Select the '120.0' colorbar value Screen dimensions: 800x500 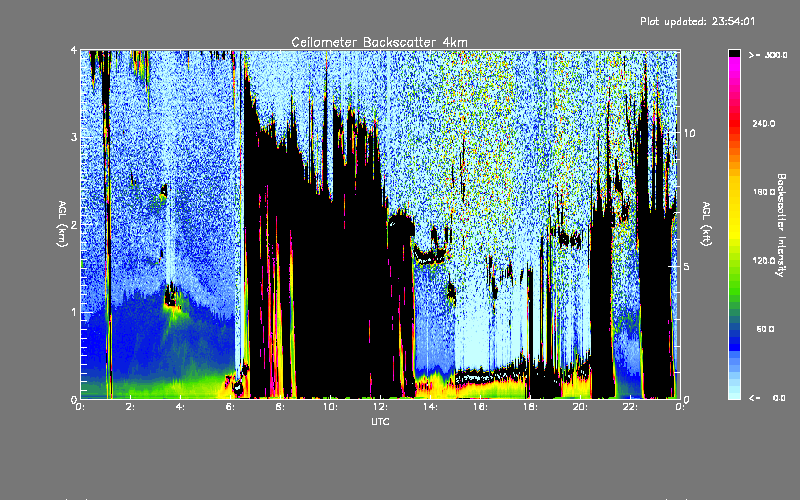click(764, 260)
